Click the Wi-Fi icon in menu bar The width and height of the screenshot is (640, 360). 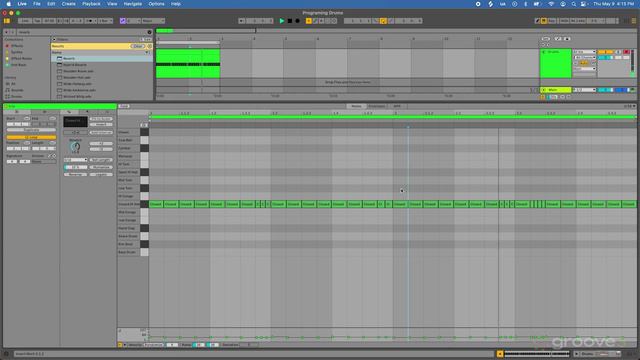[551, 4]
